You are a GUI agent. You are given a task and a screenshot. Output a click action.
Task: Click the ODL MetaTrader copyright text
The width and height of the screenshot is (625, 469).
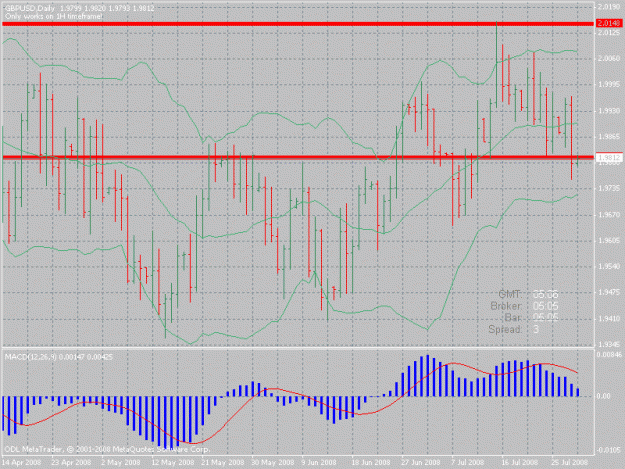(x=107, y=450)
